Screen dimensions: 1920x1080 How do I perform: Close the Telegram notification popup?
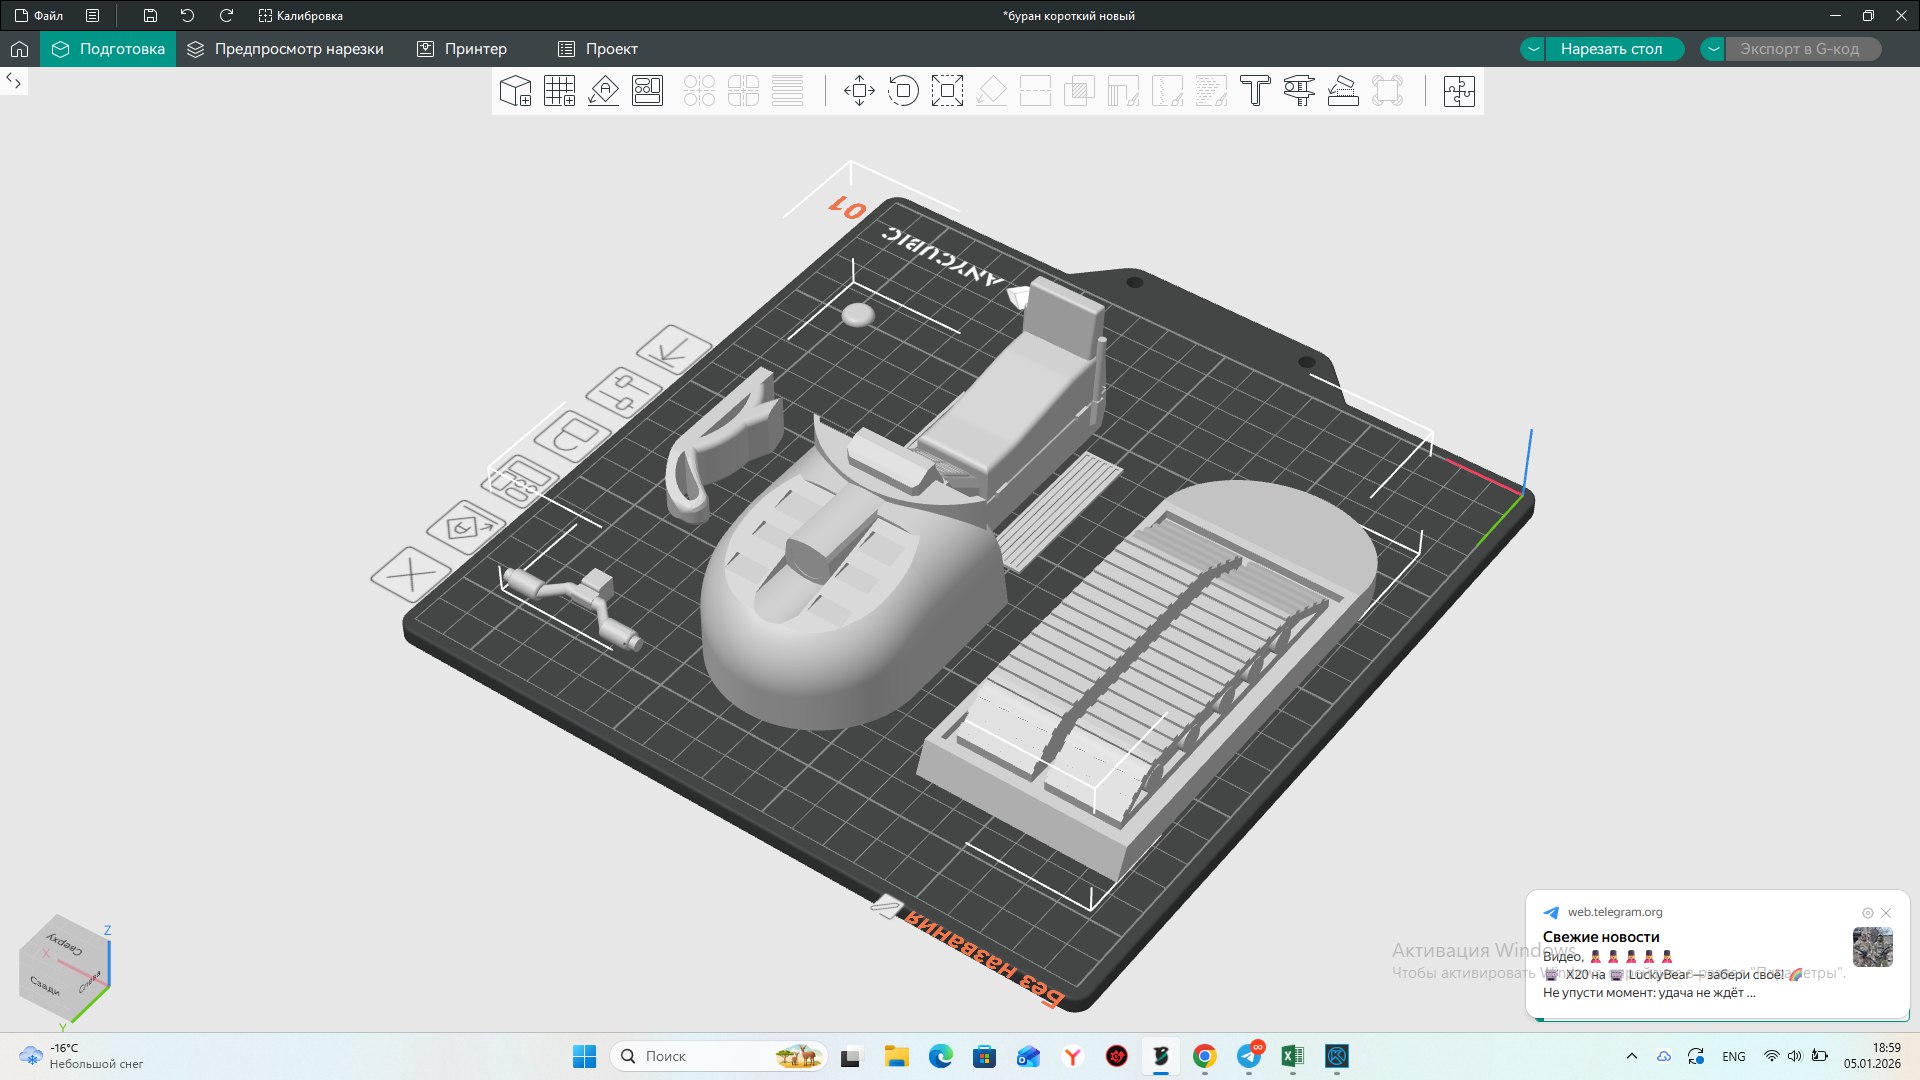[x=1886, y=912]
